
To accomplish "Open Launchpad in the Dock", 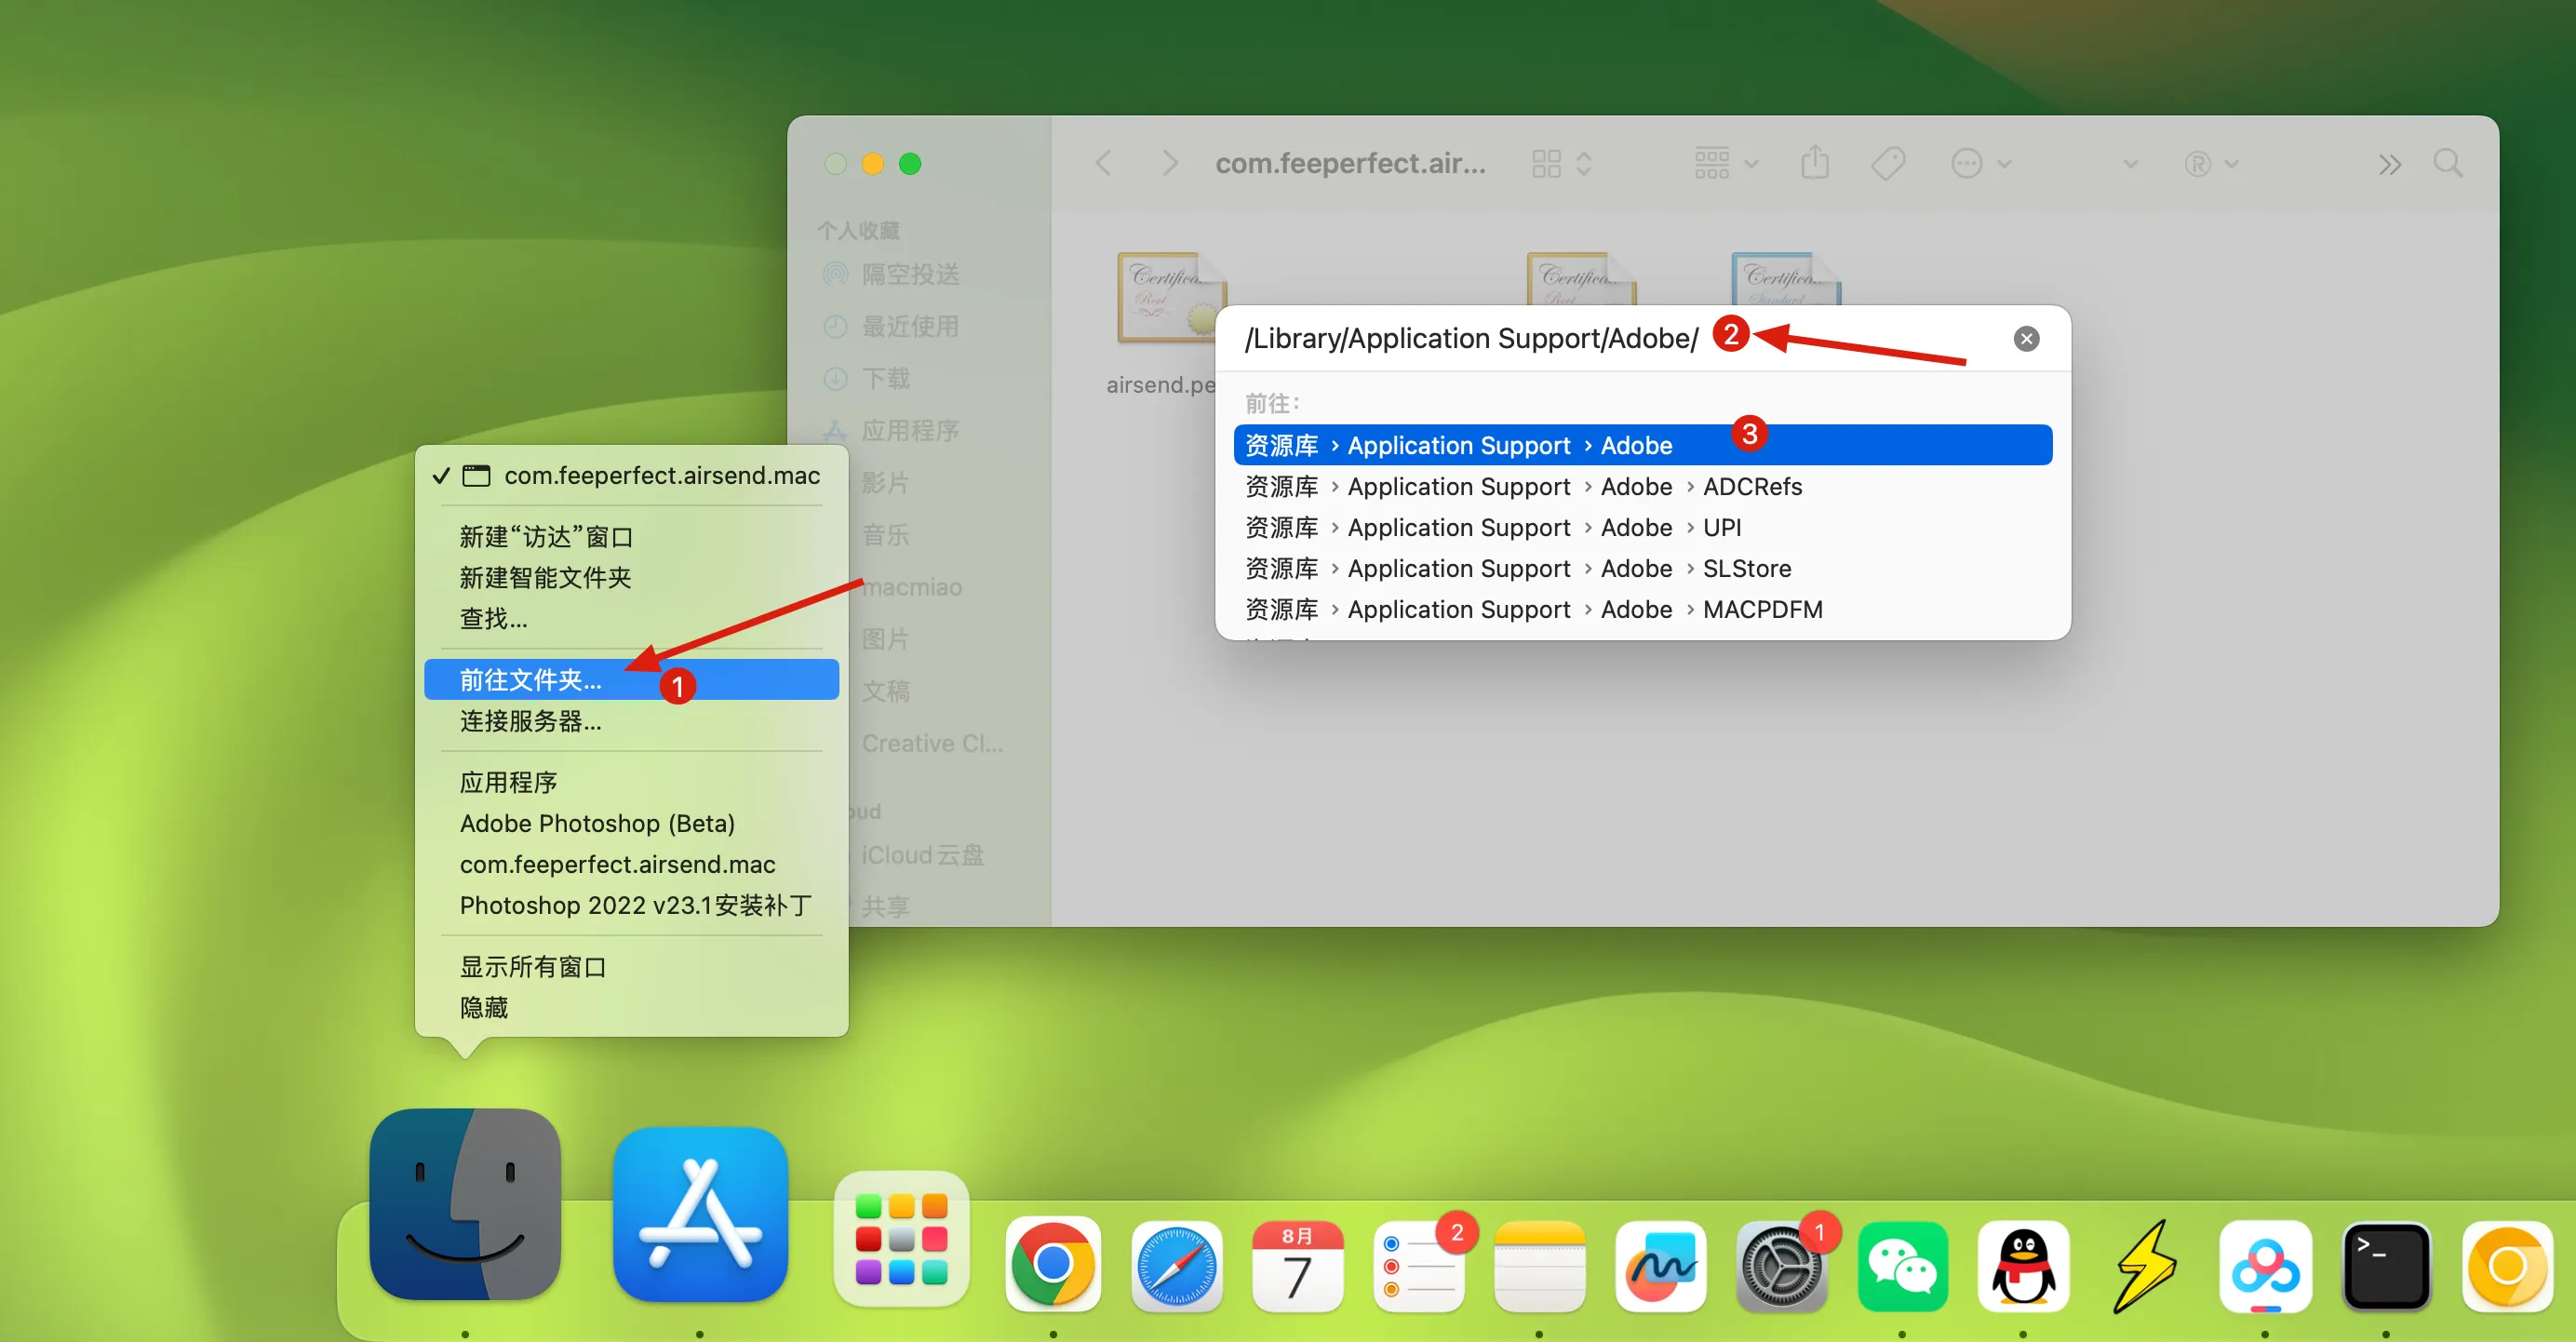I will 901,1239.
